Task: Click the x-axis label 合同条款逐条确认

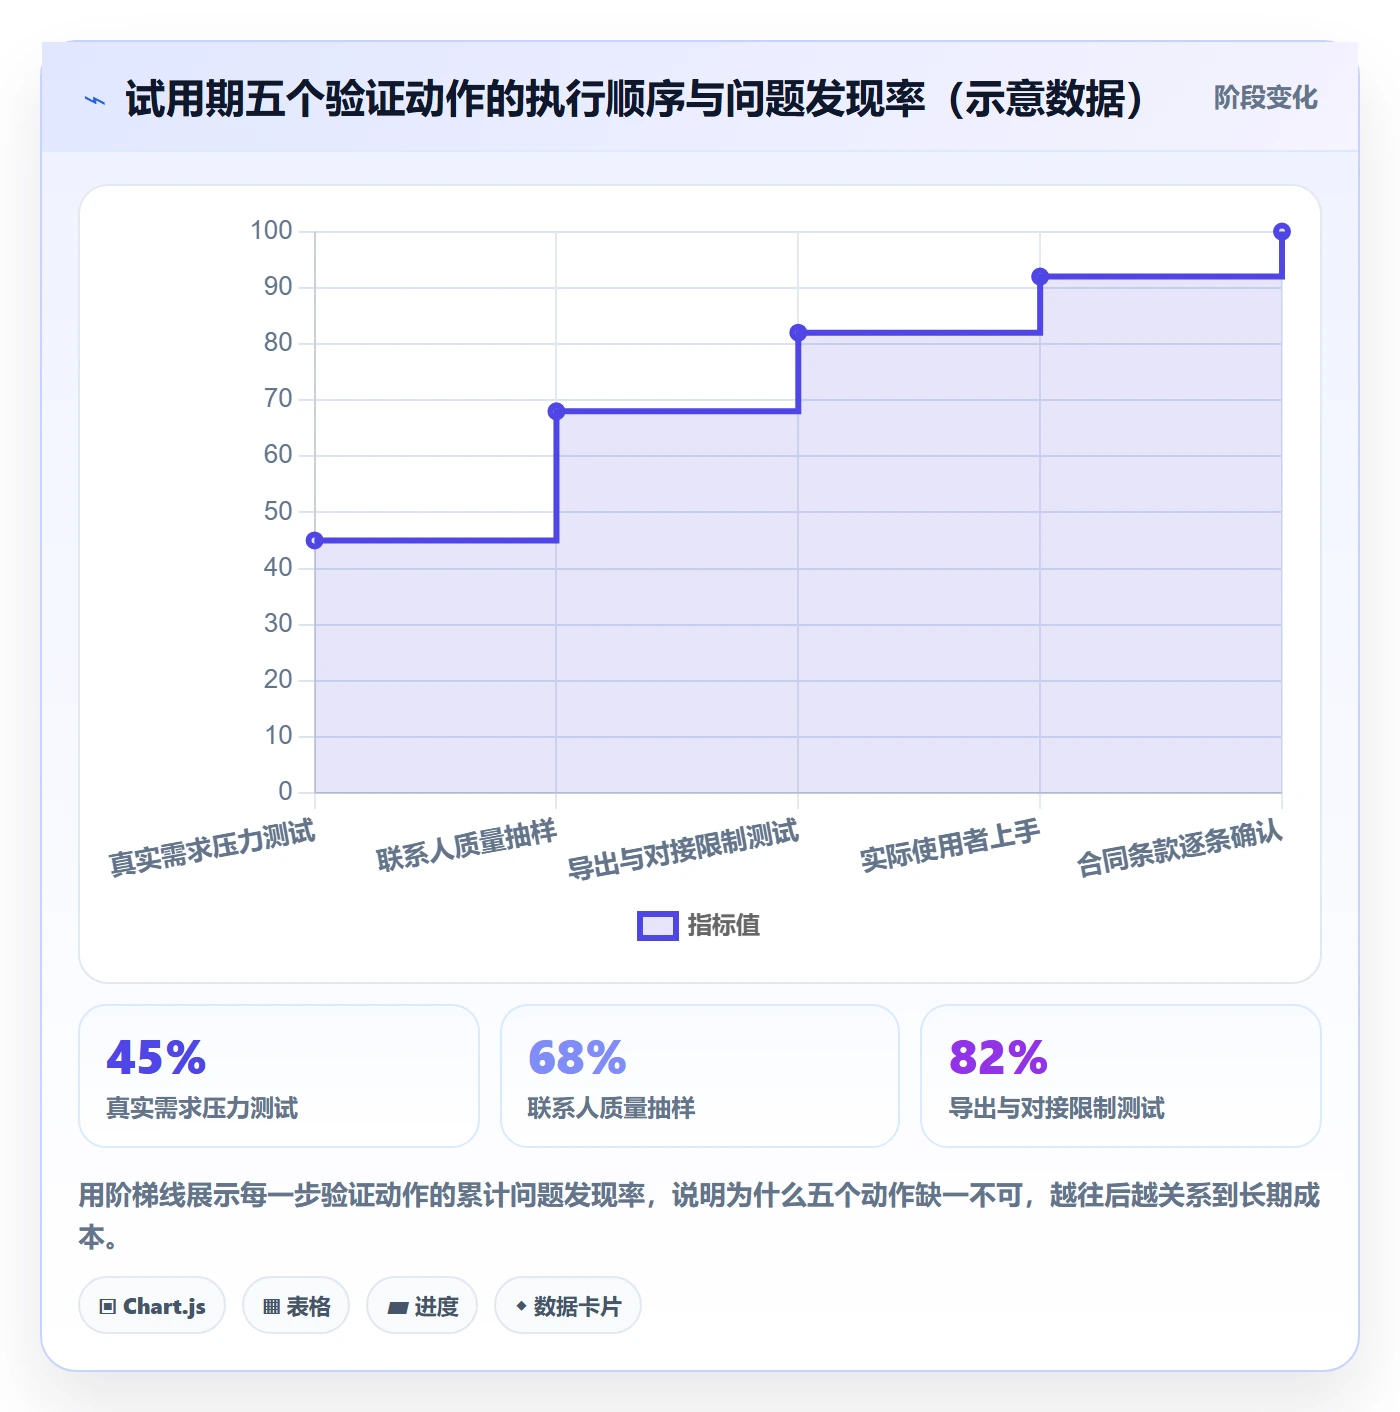Action: click(x=1179, y=848)
